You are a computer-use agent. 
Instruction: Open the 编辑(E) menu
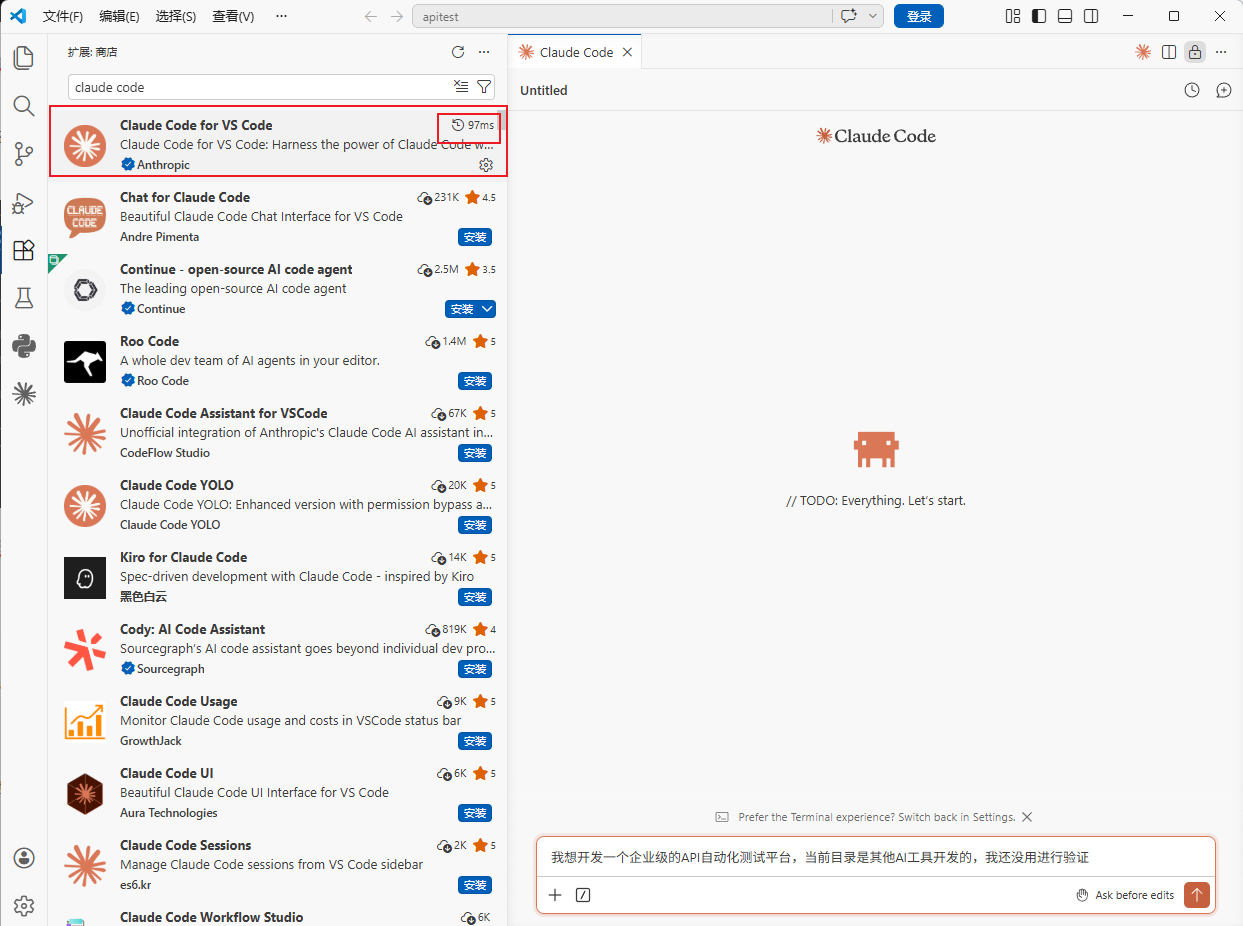(120, 16)
